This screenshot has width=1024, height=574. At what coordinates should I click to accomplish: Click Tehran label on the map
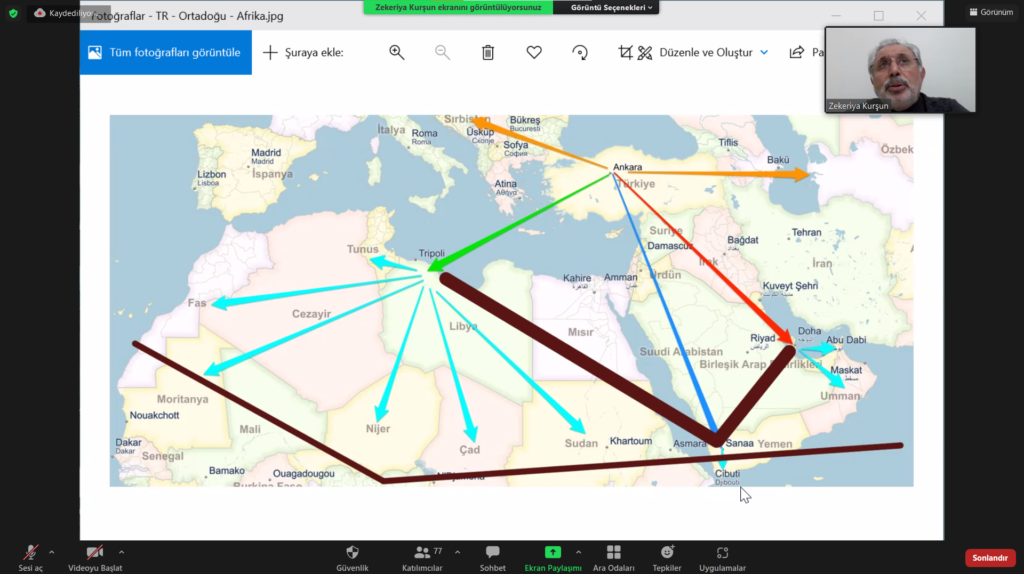pos(807,232)
